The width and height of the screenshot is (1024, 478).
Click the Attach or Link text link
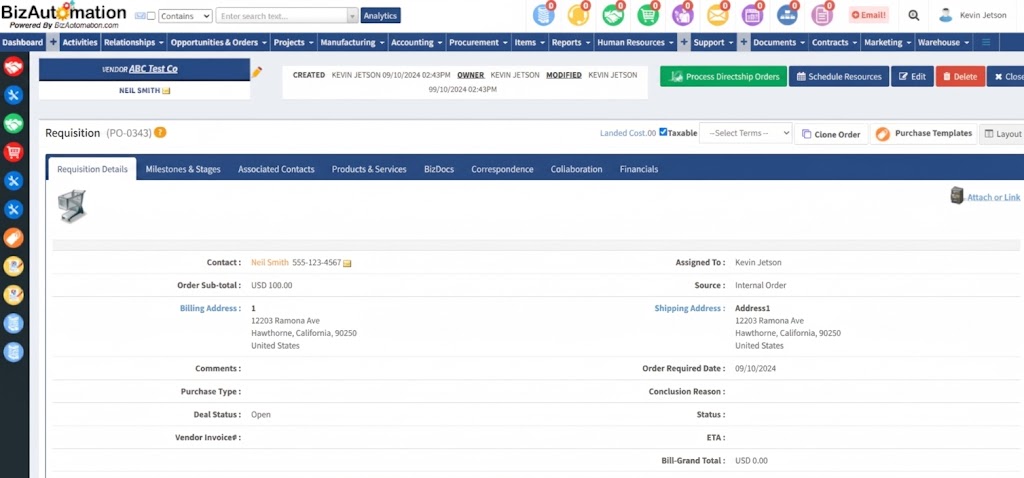click(x=993, y=197)
